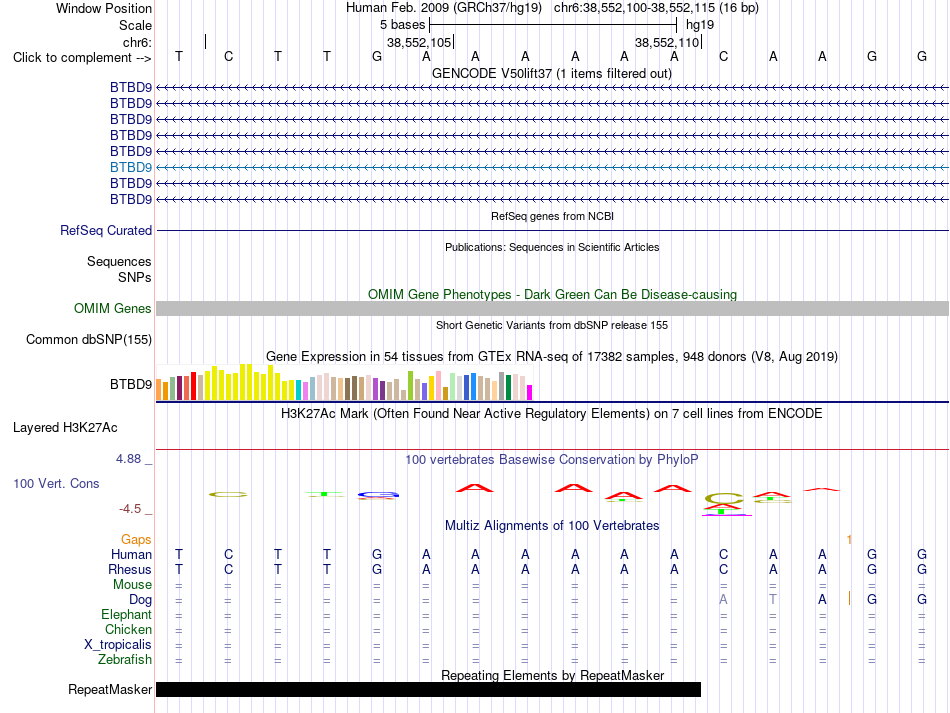Click '100 vertebrates Basewise Conservation by PhyloP' title

[x=552, y=460]
